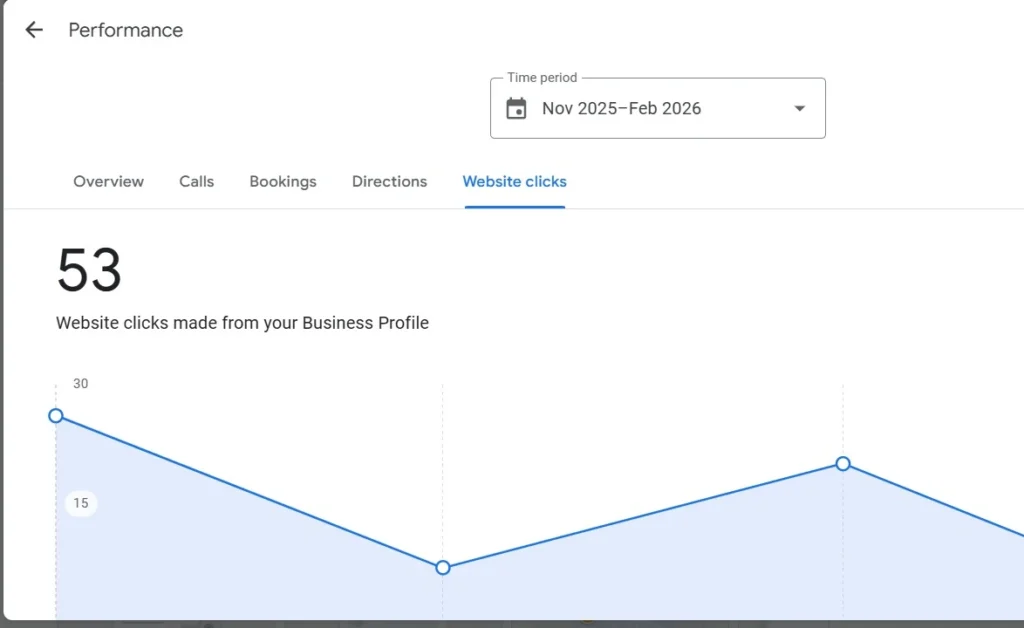Image resolution: width=1024 pixels, height=628 pixels.
Task: Click the 53 website clicks metric
Action: click(88, 267)
